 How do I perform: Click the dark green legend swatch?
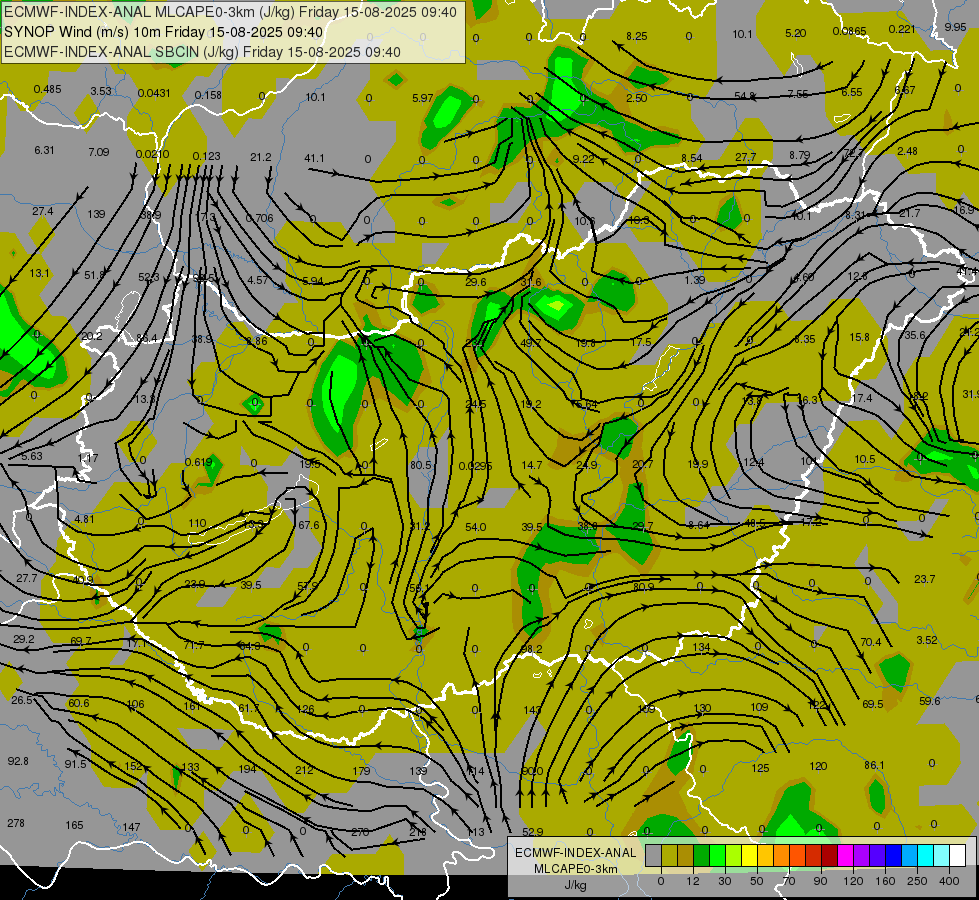coord(702,856)
